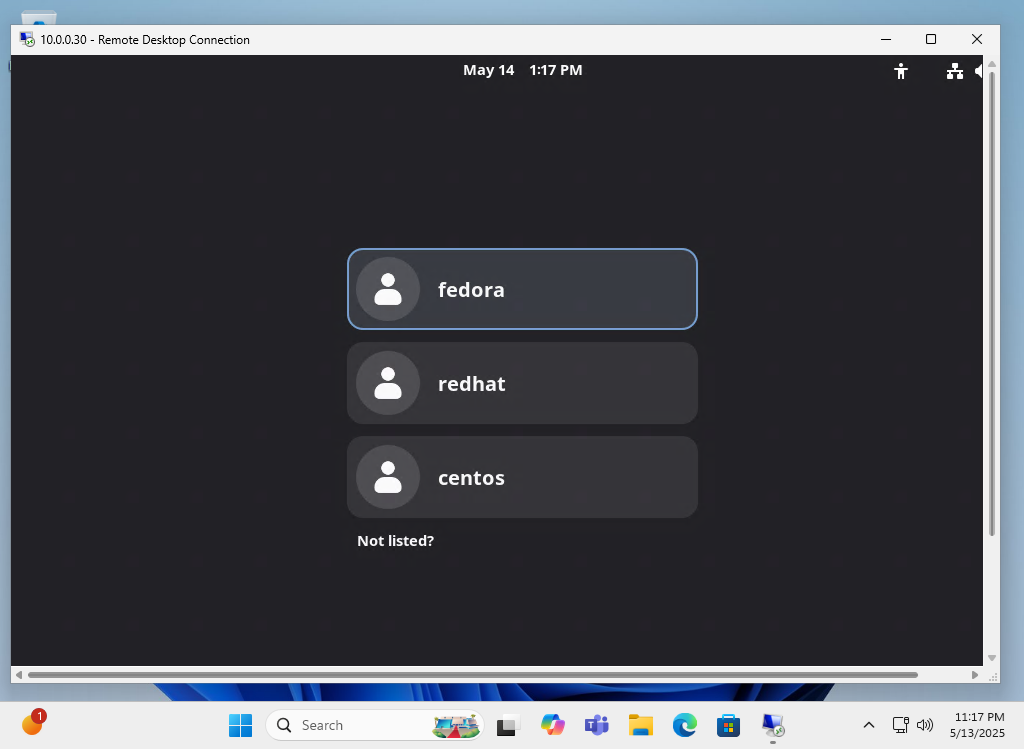Click the taskbar Search box

(375, 725)
